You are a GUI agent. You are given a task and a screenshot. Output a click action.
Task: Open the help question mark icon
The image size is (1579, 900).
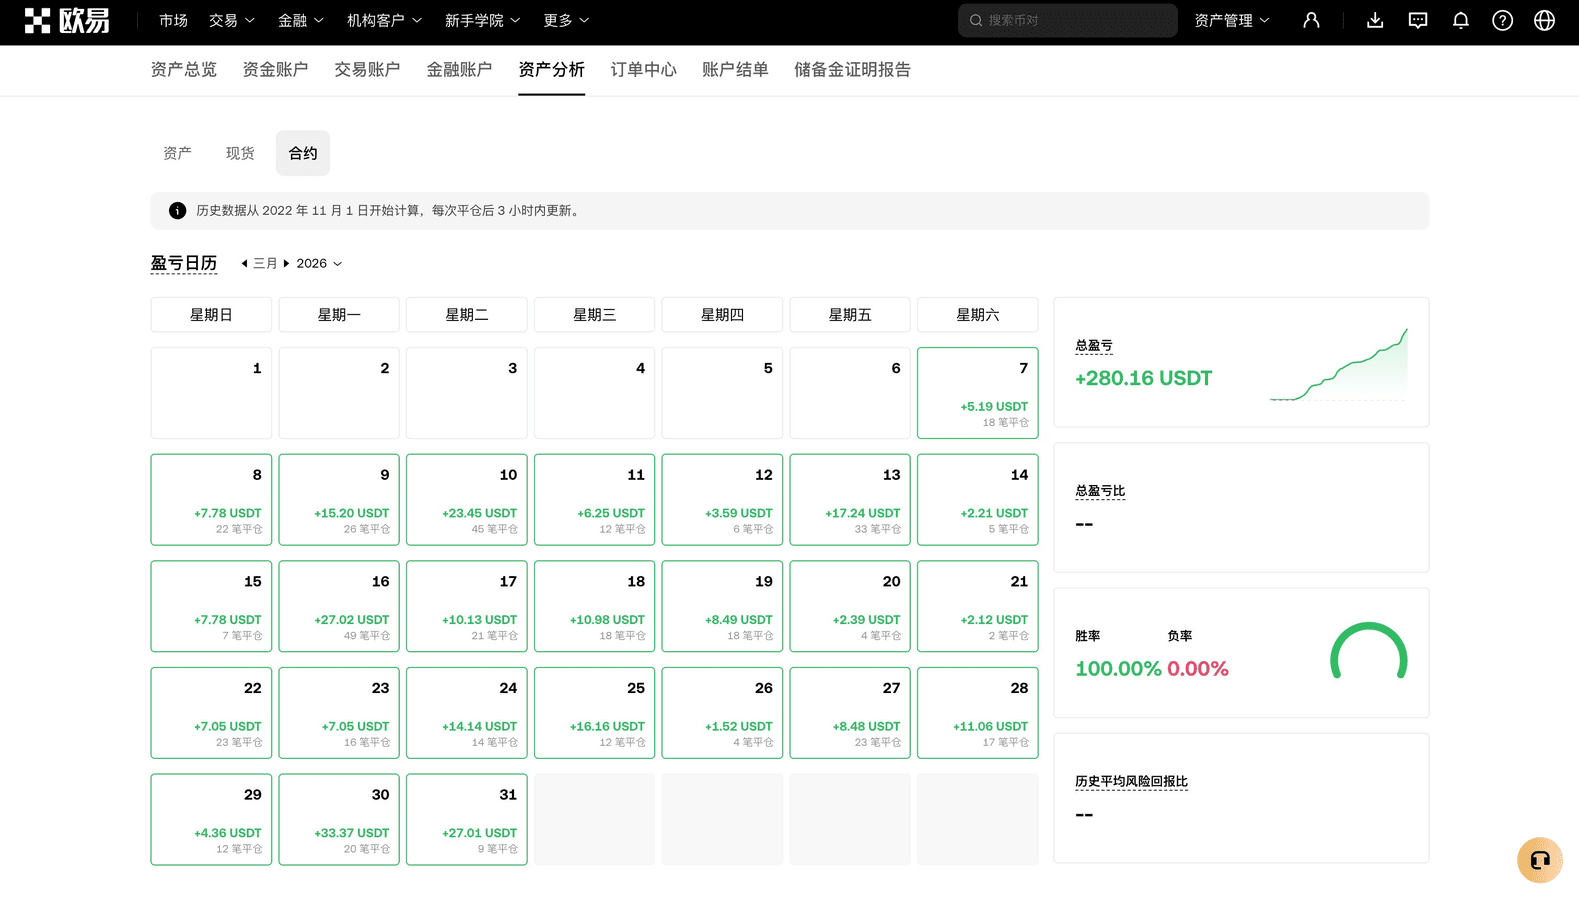coord(1502,20)
